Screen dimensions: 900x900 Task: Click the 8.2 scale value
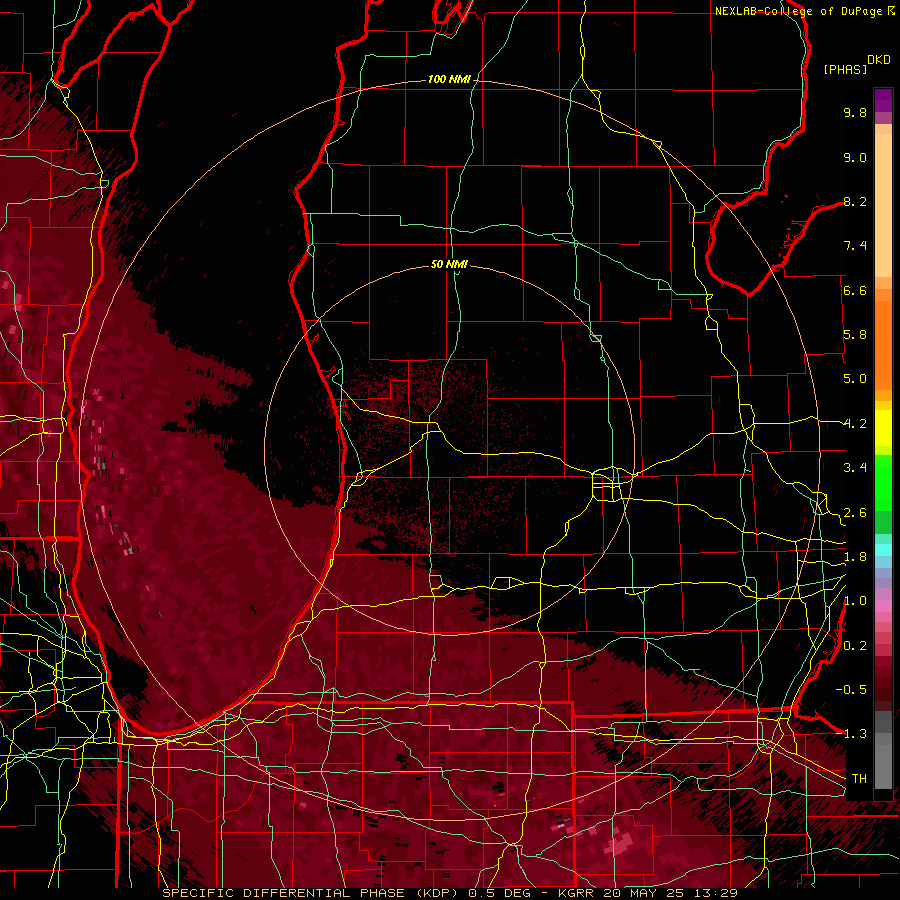(855, 201)
